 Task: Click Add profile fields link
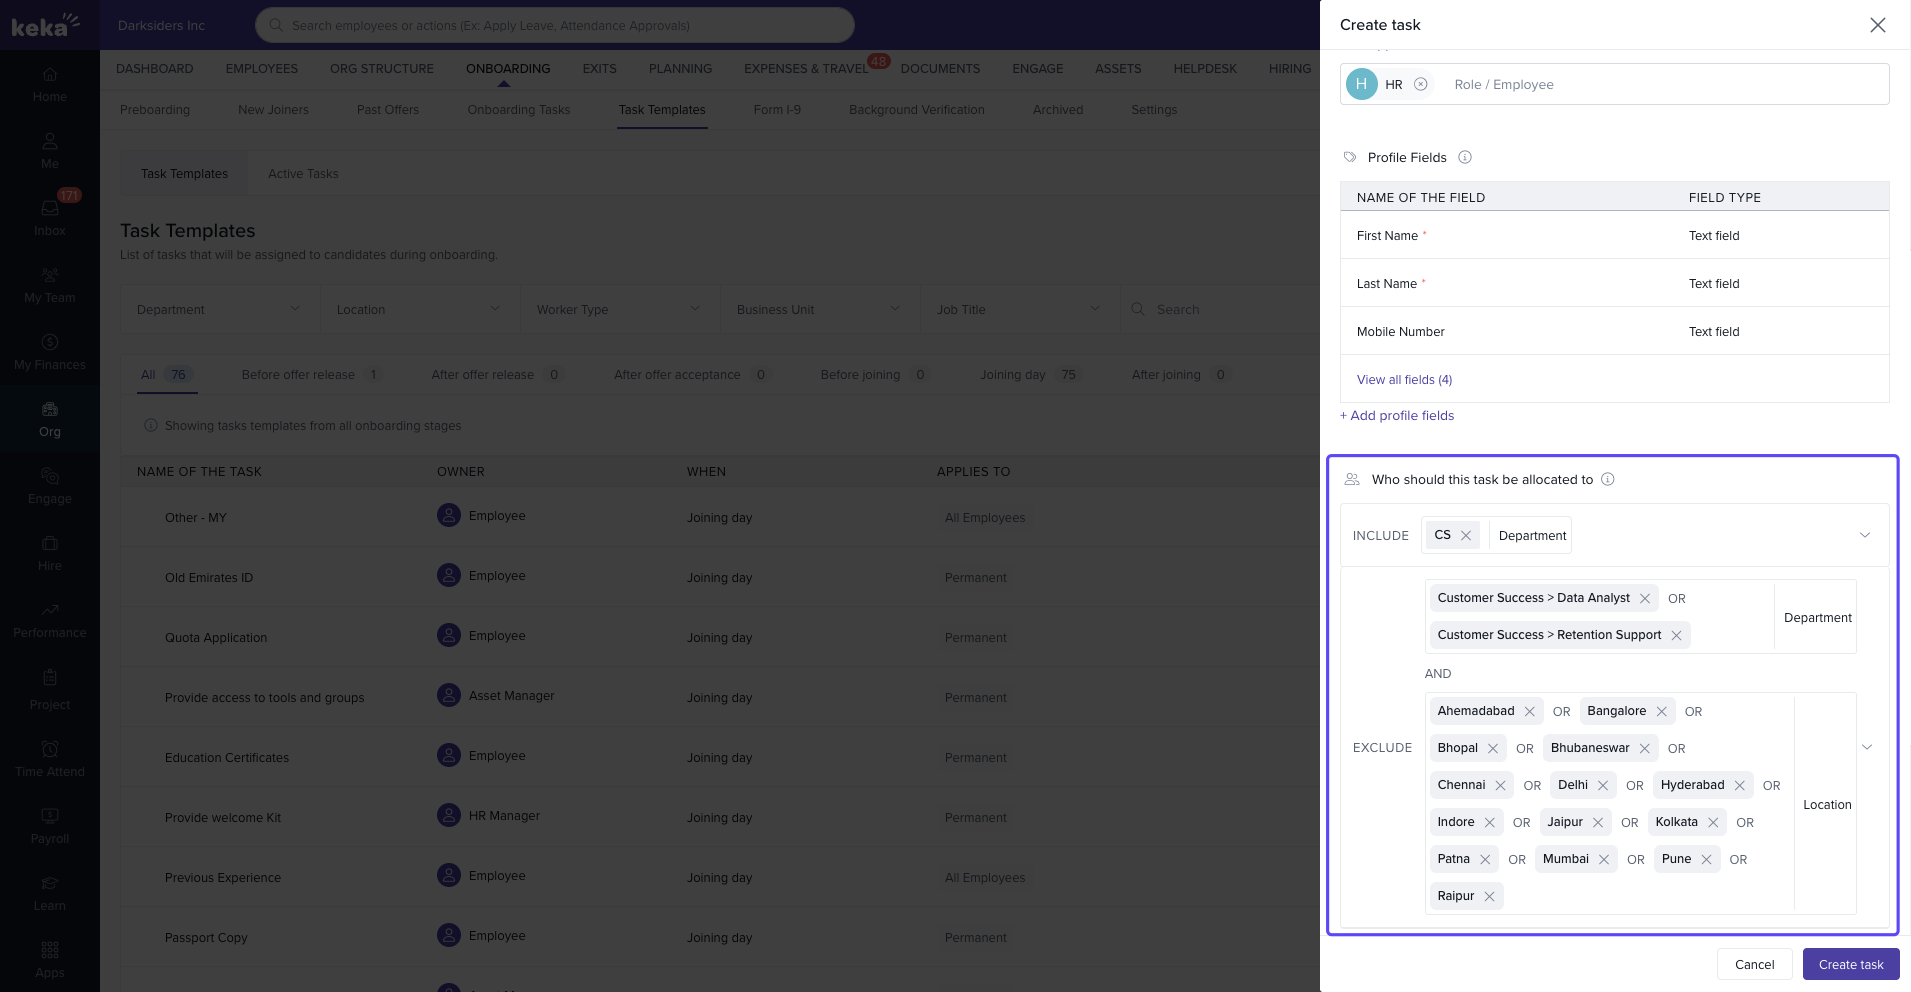point(1397,416)
